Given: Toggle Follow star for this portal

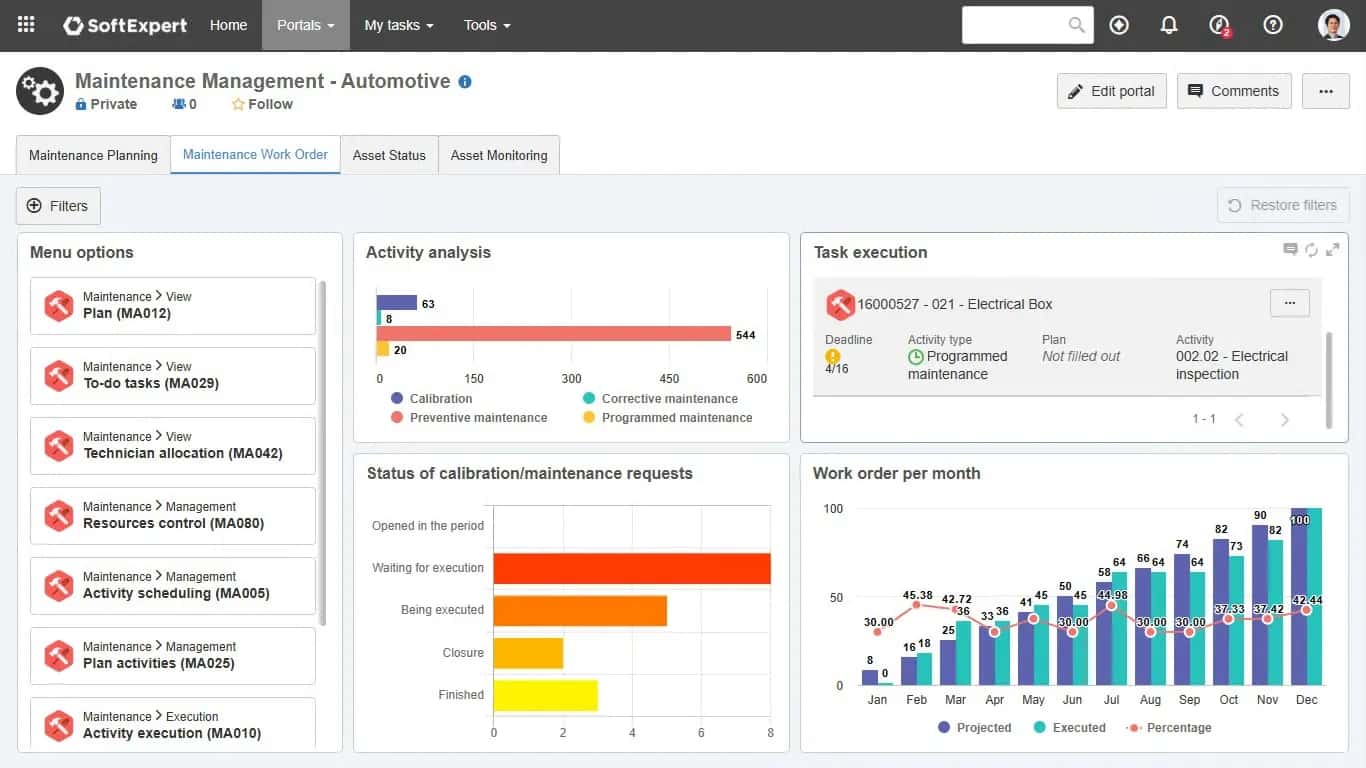Looking at the screenshot, I should [x=262, y=104].
